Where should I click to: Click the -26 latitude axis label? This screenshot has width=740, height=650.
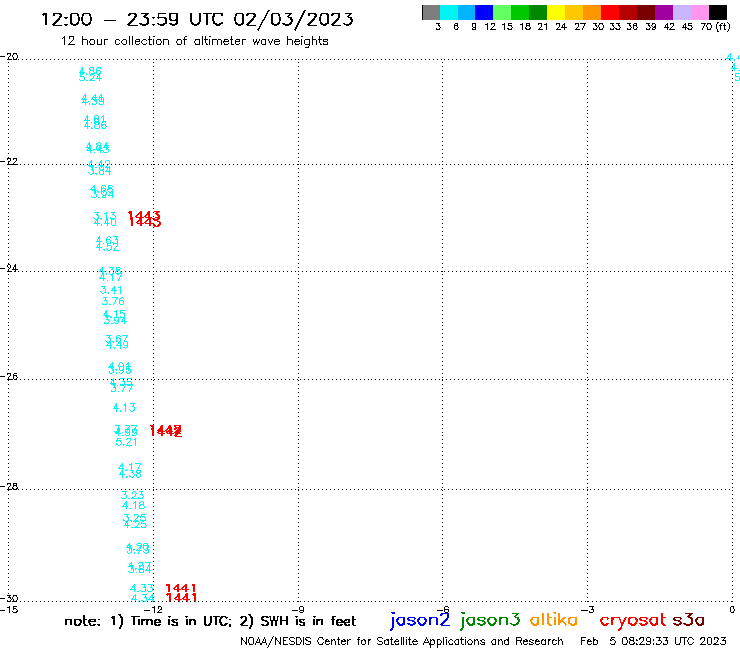(x=9, y=376)
